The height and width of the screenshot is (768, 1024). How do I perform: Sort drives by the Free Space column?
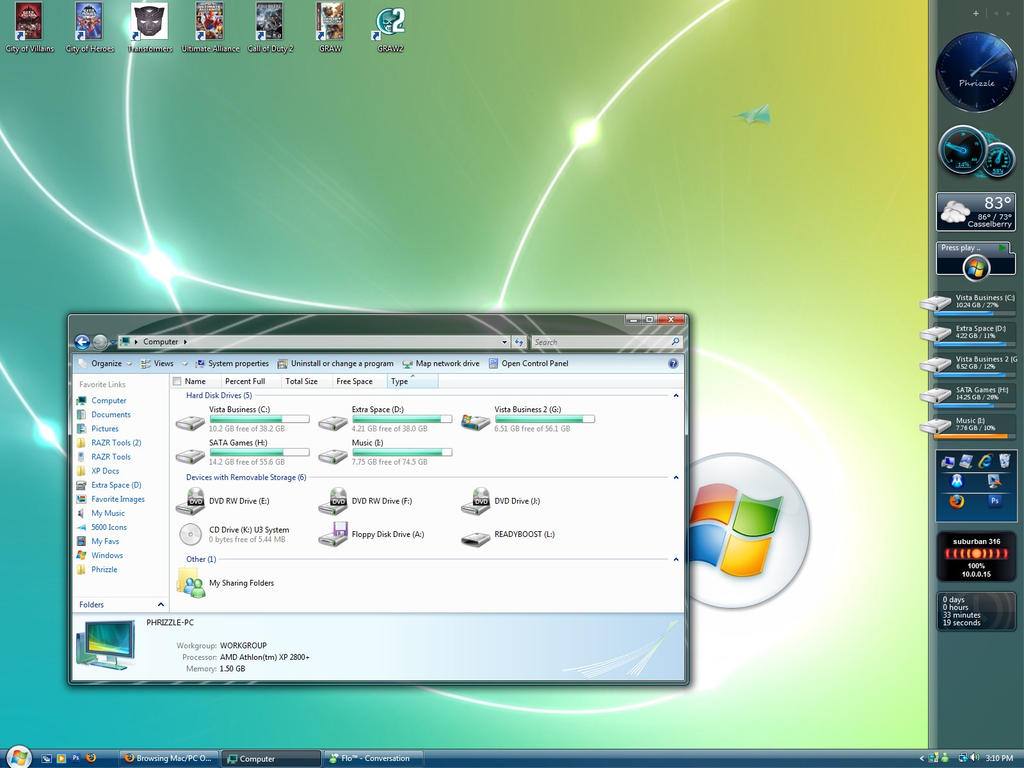[x=354, y=381]
